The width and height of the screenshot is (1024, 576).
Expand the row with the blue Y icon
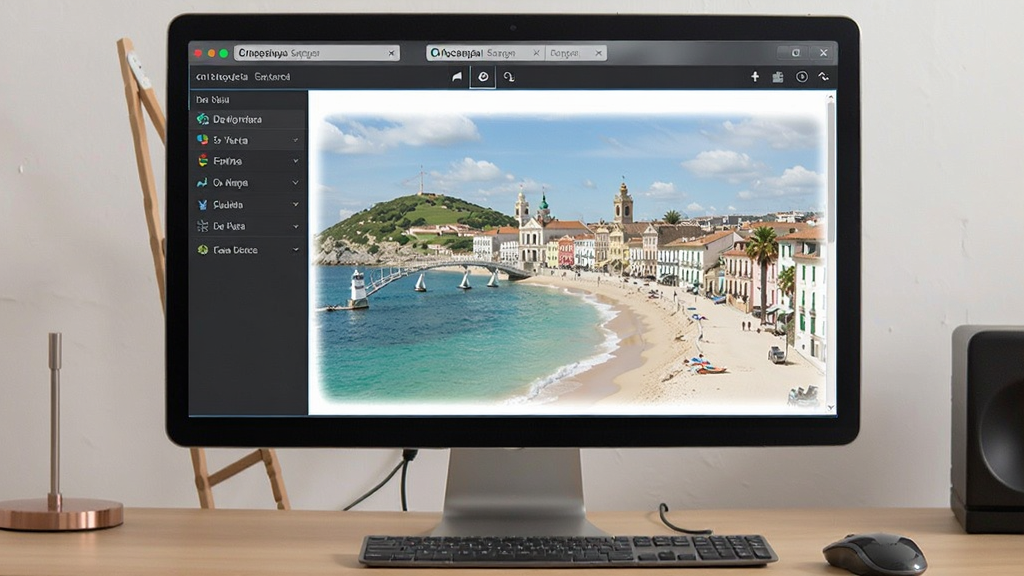tap(296, 204)
